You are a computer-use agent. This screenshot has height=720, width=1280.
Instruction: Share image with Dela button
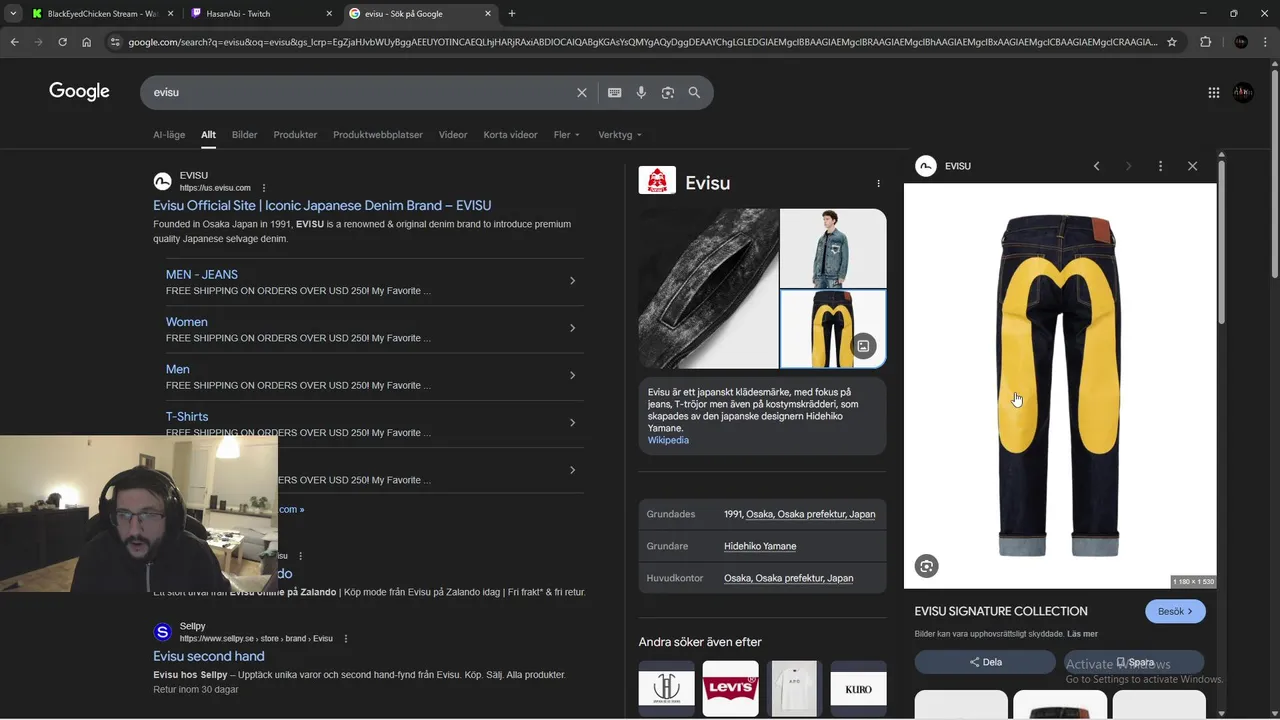pos(985,662)
